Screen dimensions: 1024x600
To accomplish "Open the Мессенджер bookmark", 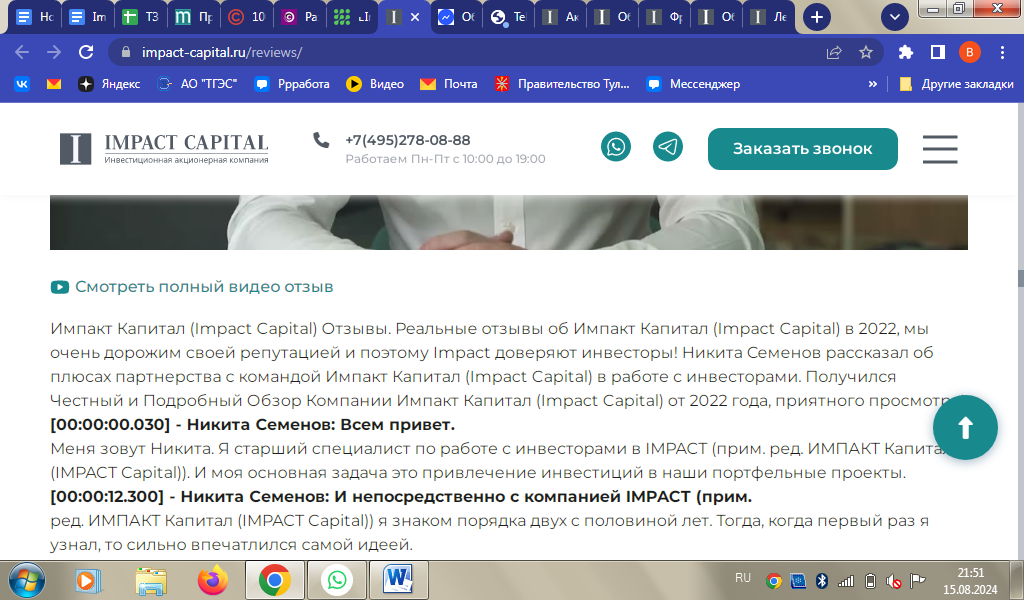I will pos(693,84).
